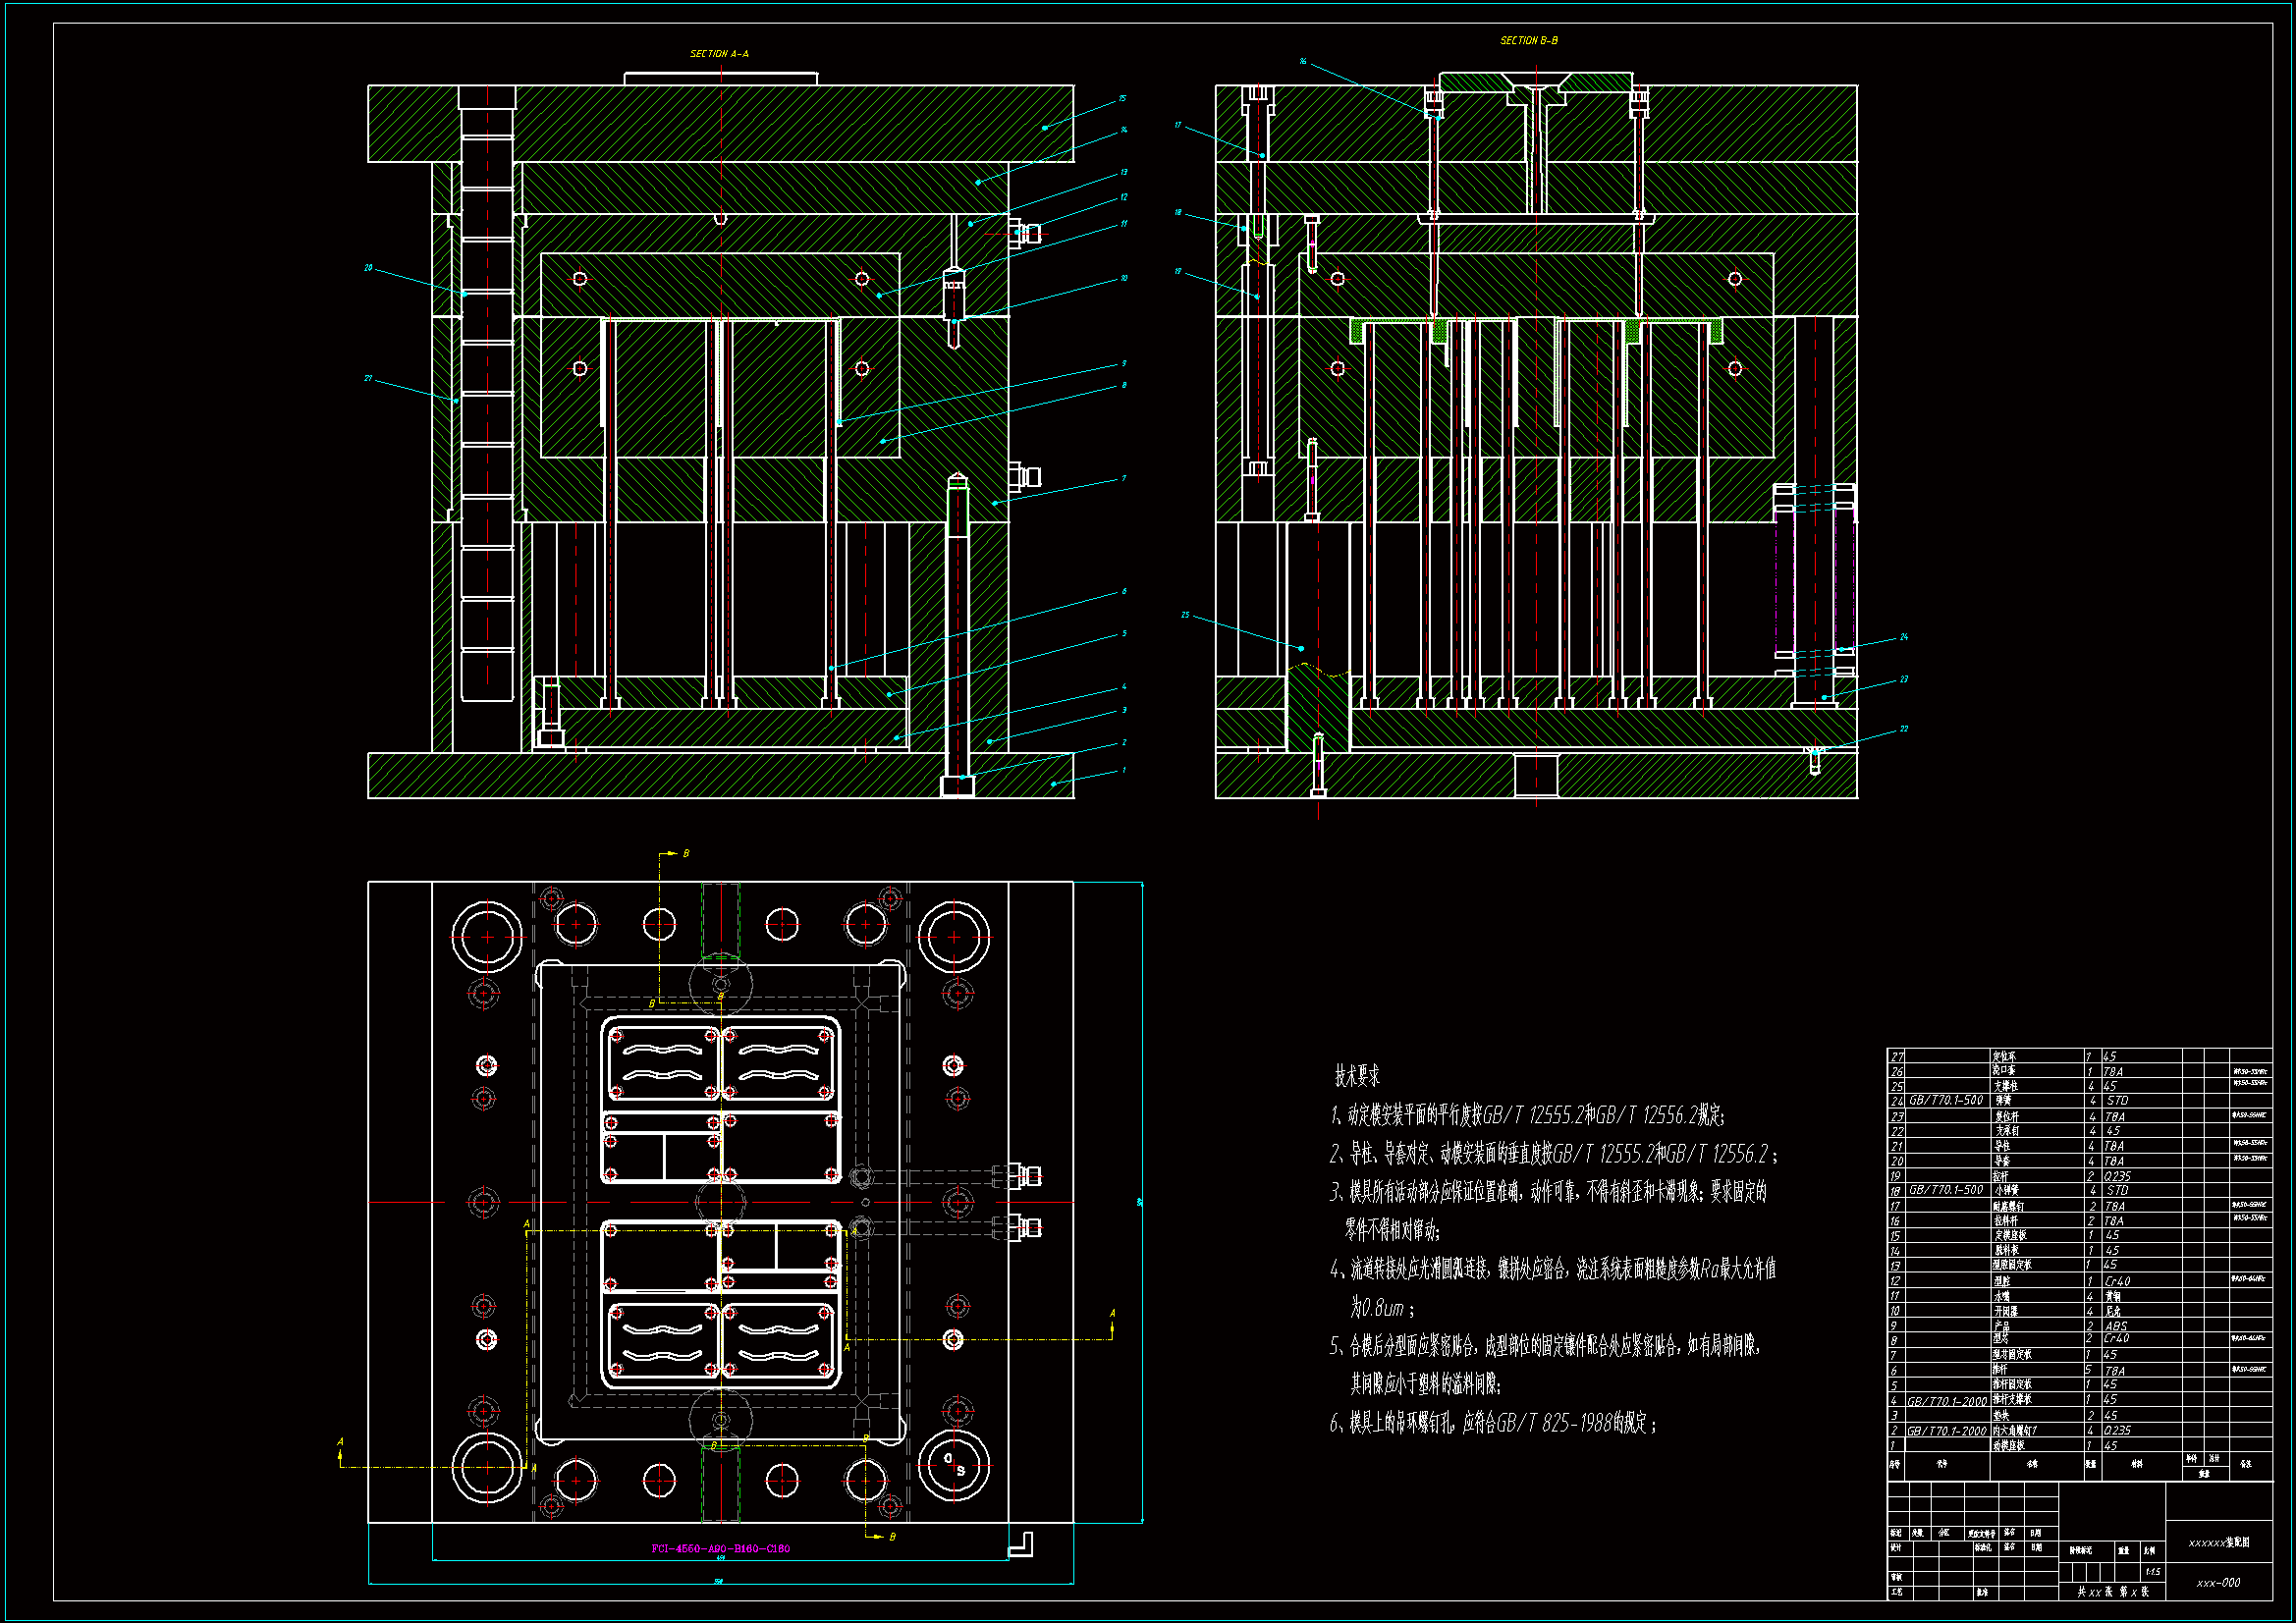Screen dimensions: 2296x1623
Task: Select balloon number 20 in Section A-A
Action: tap(368, 268)
